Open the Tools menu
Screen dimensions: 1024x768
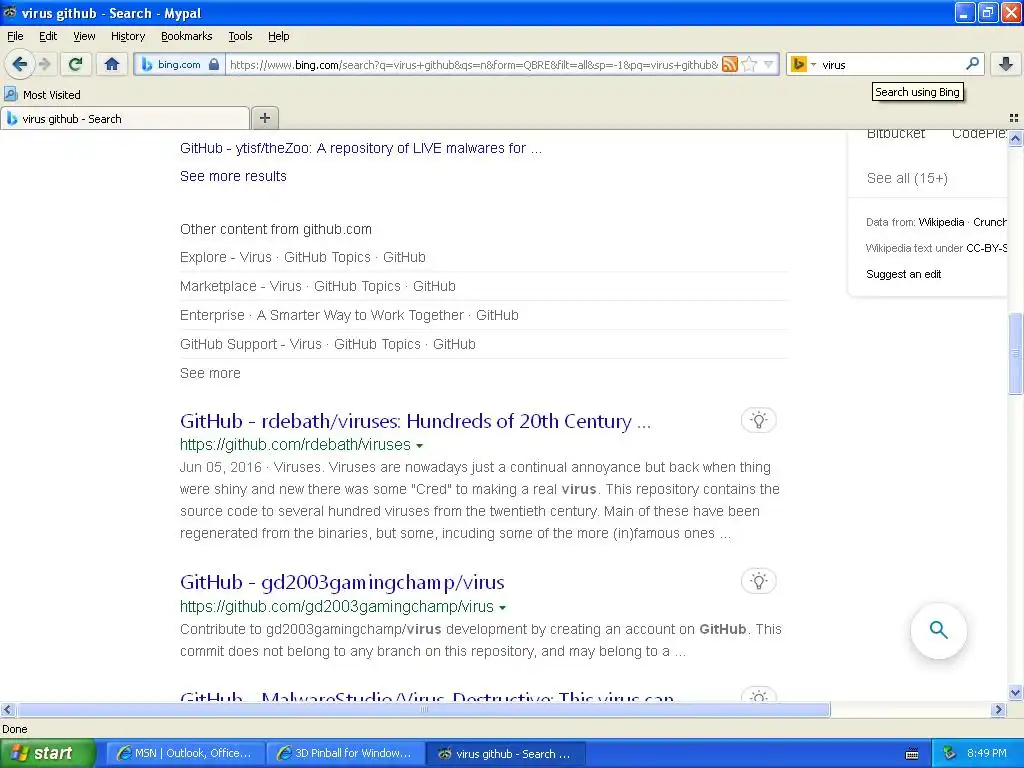pyautogui.click(x=240, y=36)
